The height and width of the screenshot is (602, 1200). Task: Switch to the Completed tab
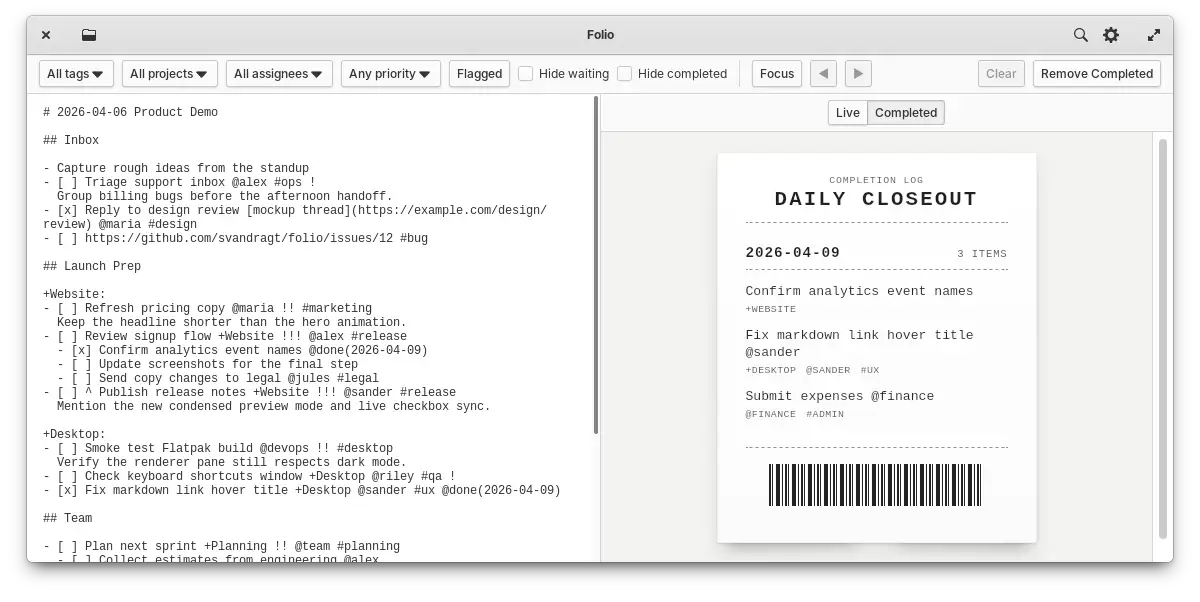click(906, 112)
